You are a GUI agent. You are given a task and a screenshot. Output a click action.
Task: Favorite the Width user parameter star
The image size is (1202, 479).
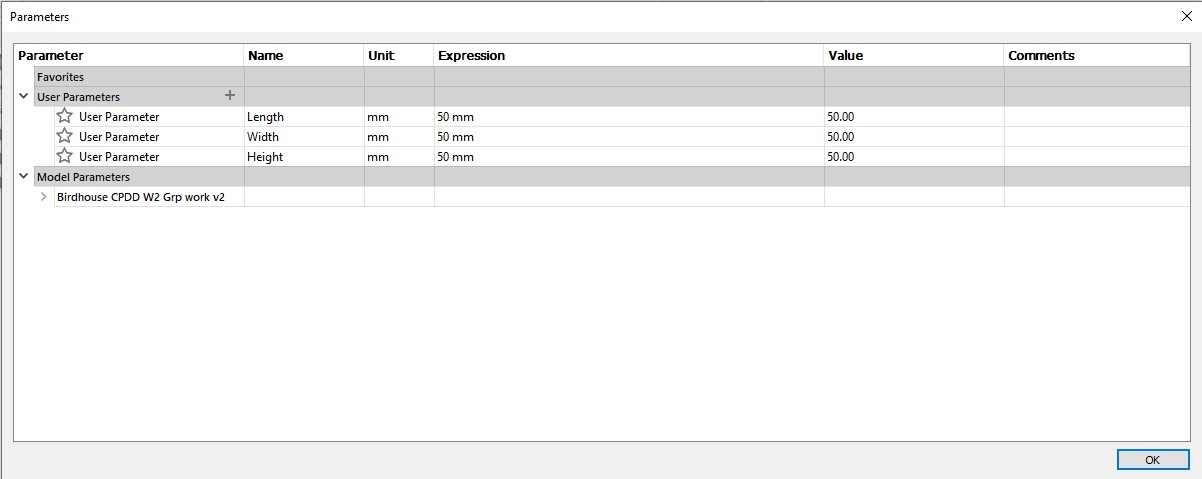point(65,136)
